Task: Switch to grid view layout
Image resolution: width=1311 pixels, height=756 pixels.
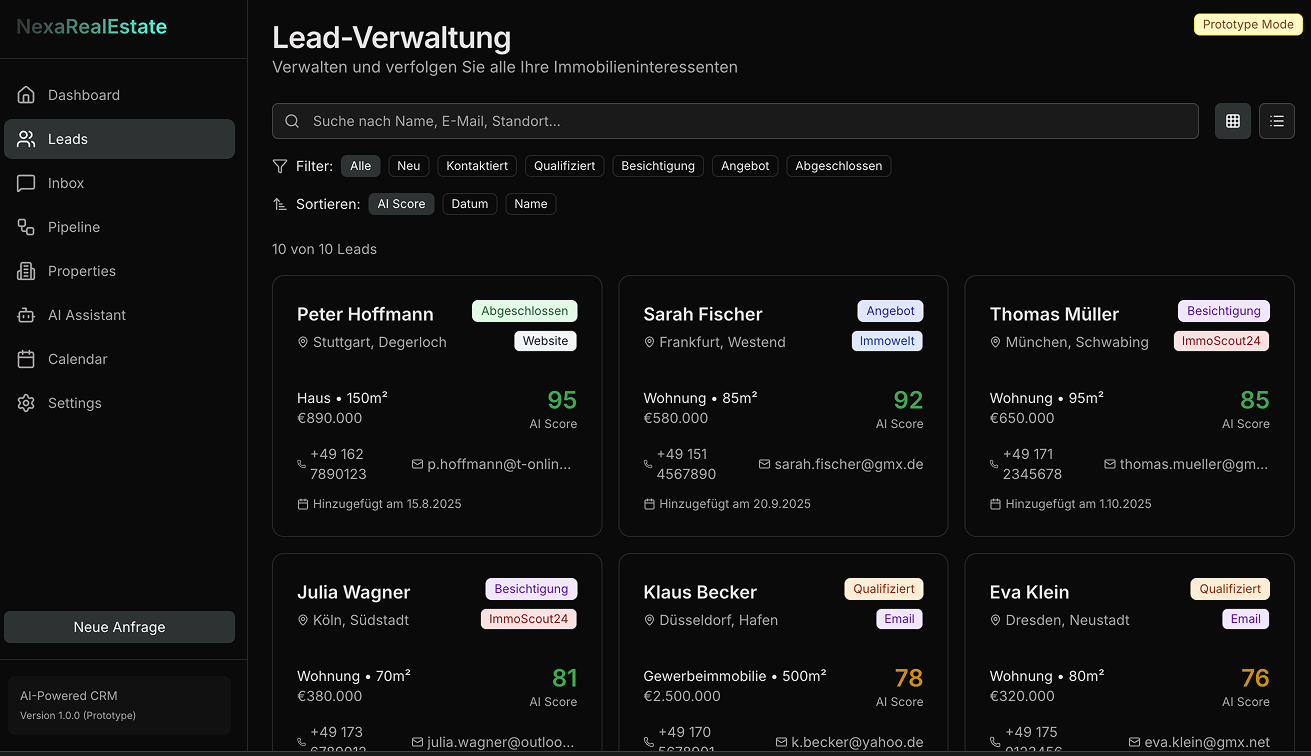Action: 1232,120
